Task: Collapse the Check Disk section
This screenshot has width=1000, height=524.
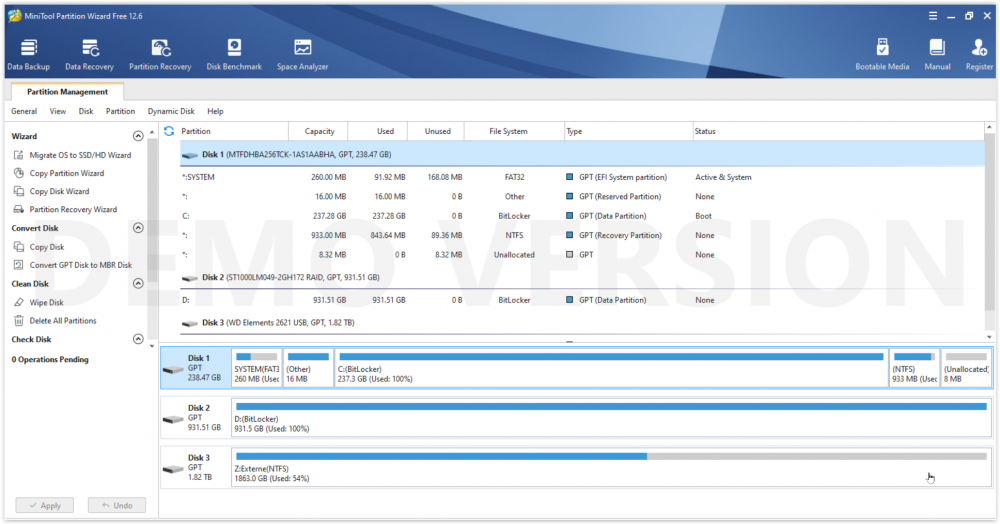Action: 138,340
